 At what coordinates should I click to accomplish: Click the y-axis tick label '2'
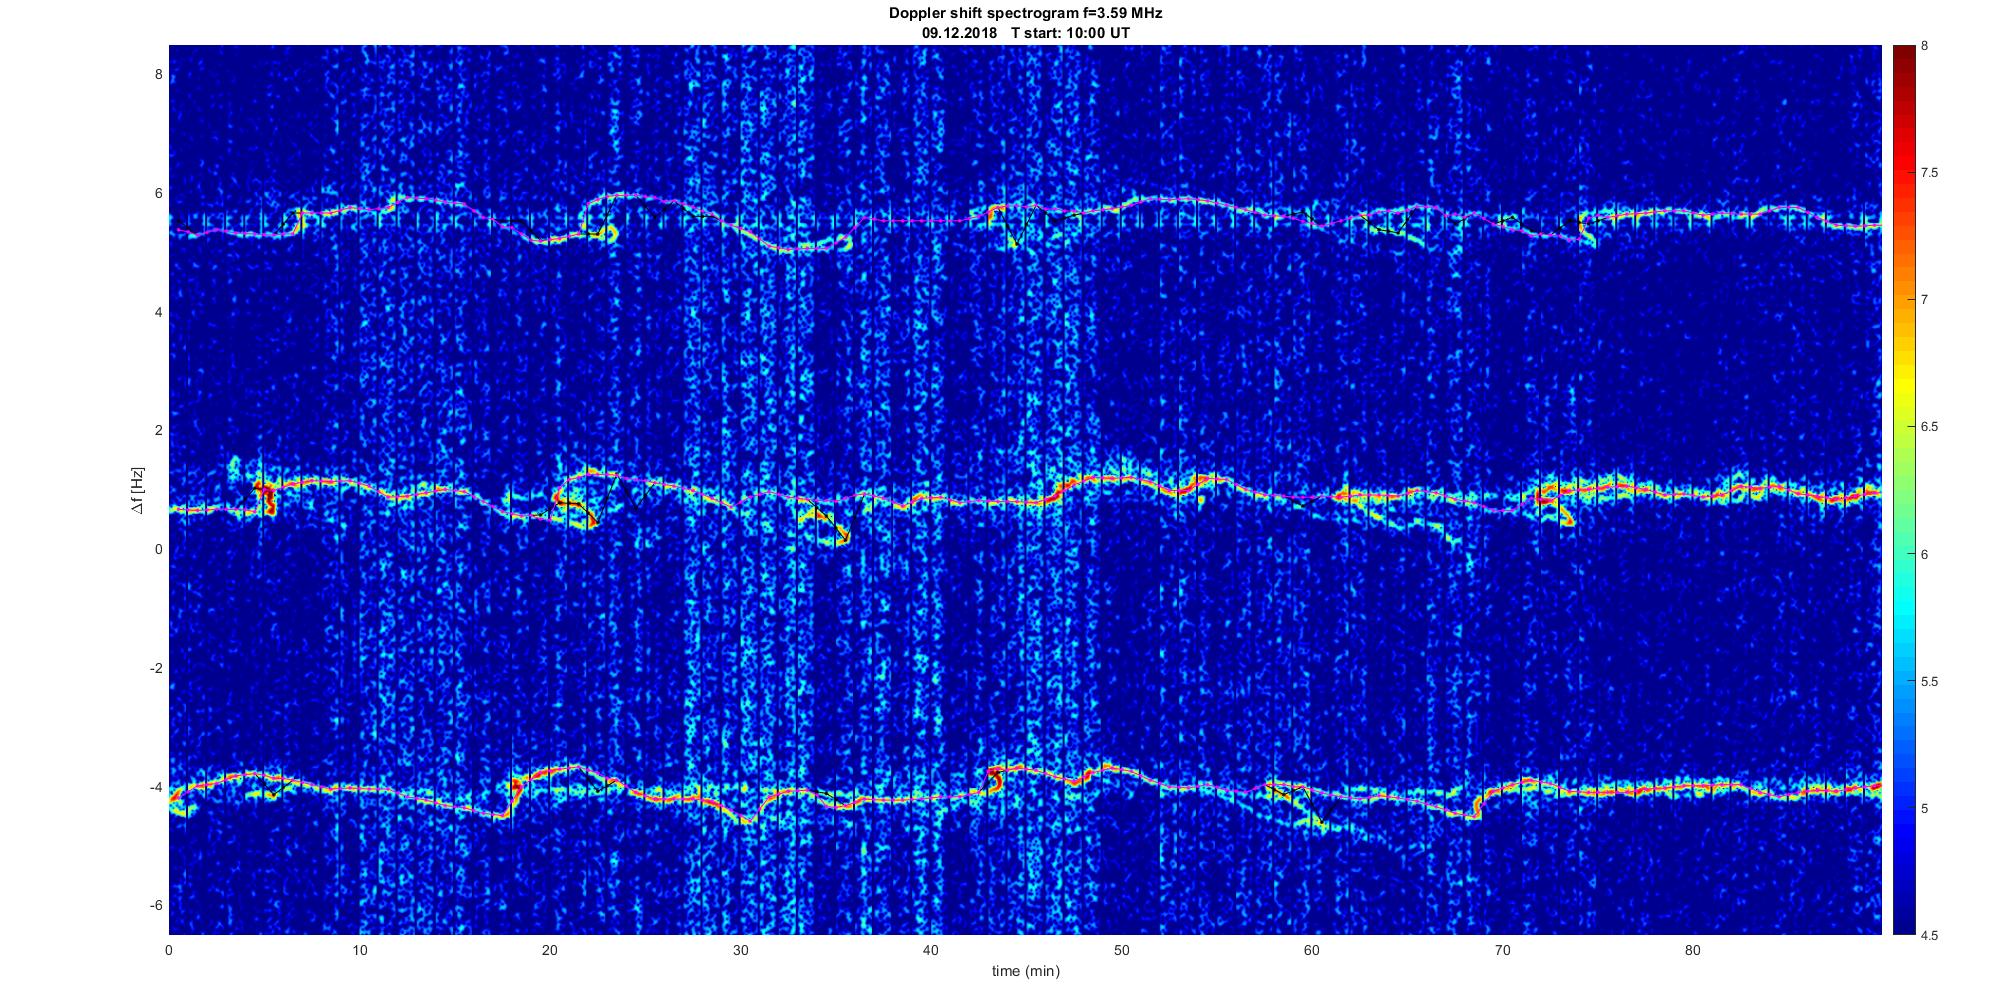[158, 431]
